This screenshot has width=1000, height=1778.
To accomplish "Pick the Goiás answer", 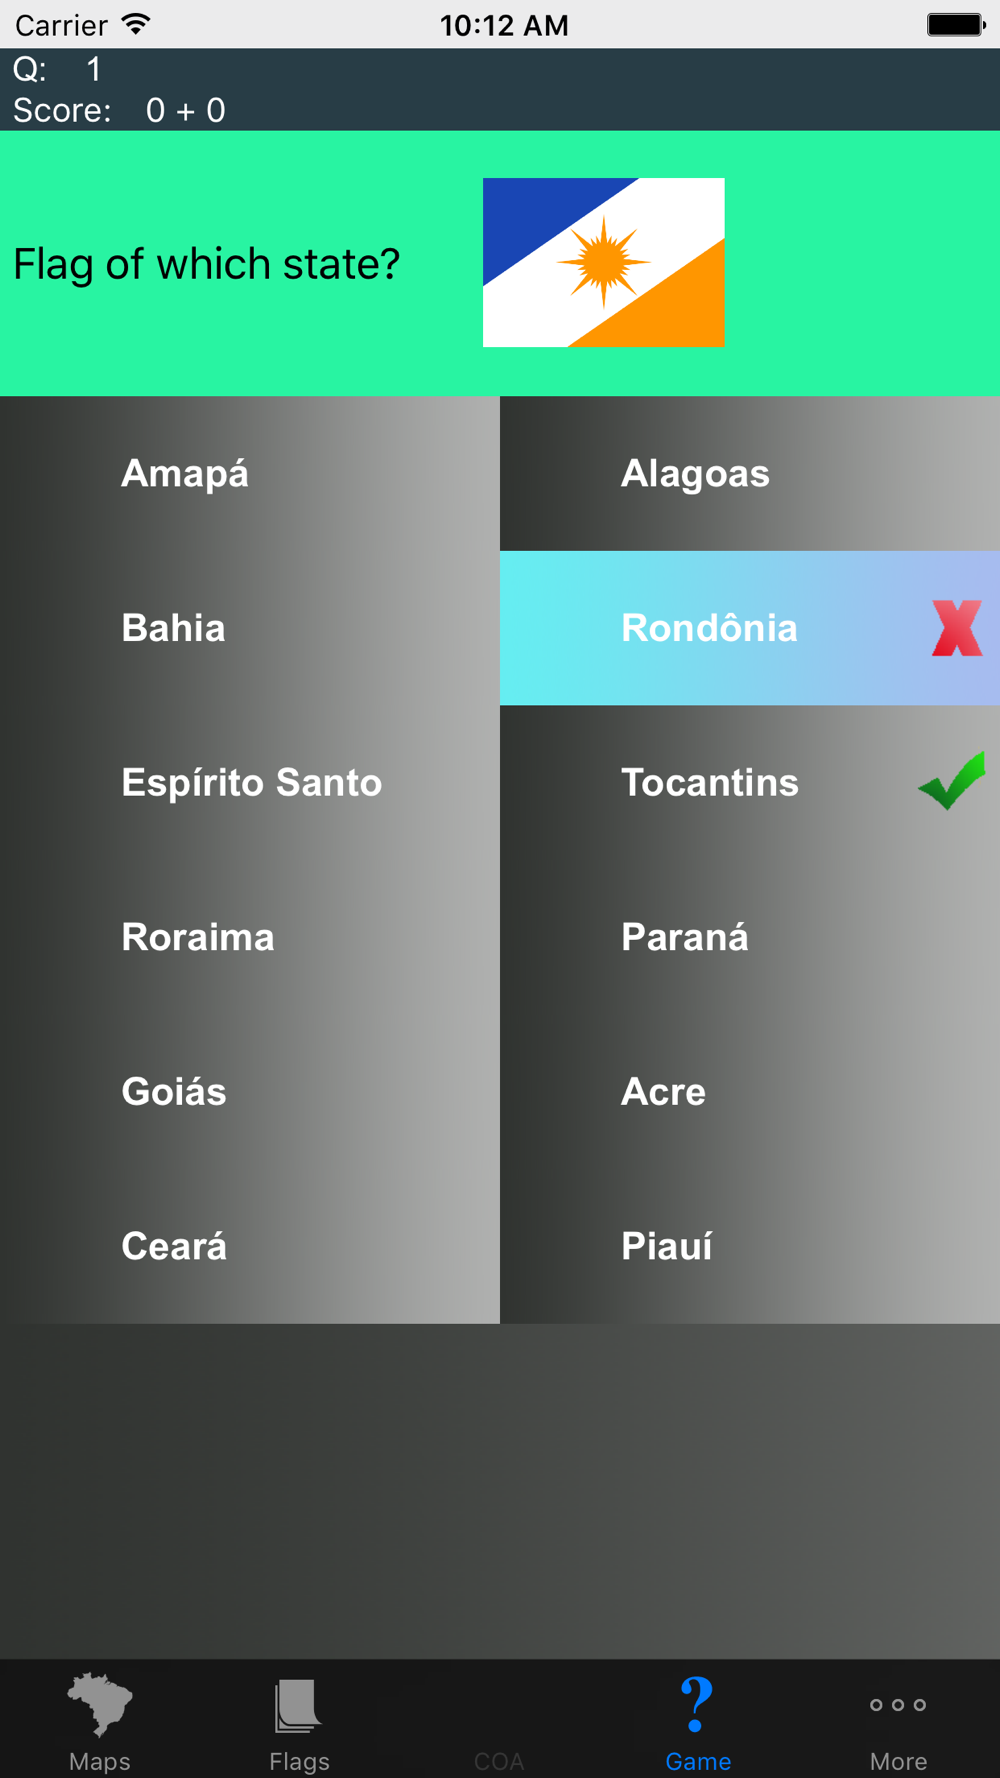I will (250, 1091).
